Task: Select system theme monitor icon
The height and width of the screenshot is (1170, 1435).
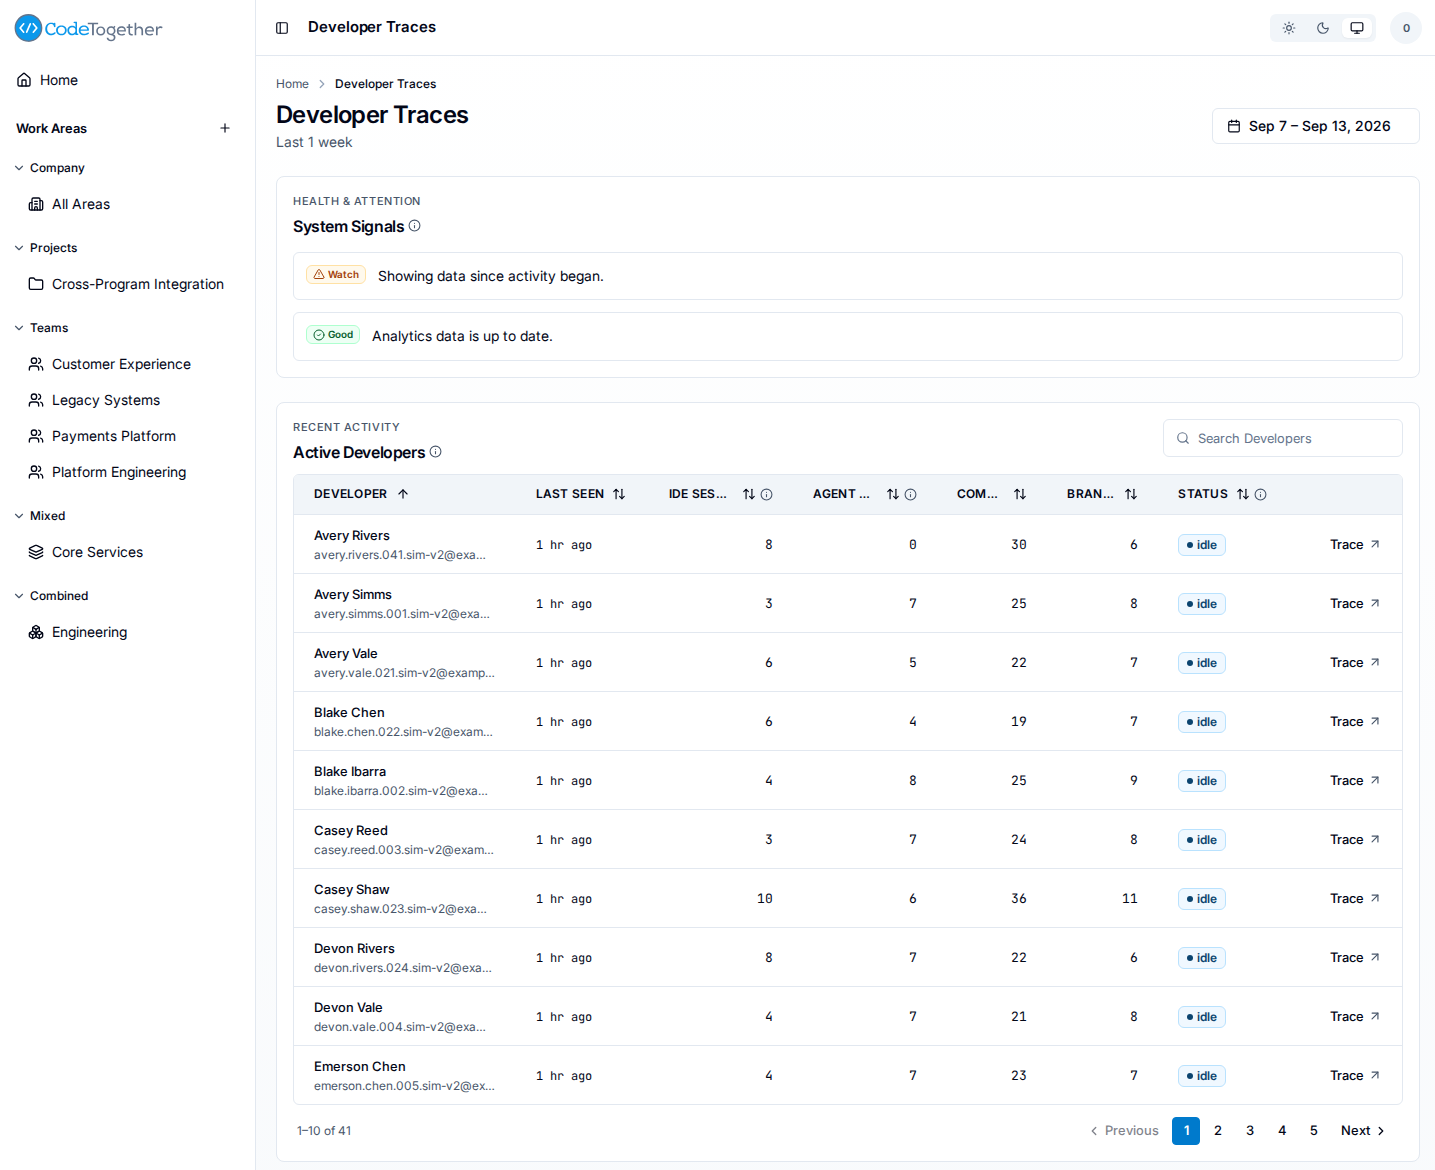Action: coord(1357,28)
